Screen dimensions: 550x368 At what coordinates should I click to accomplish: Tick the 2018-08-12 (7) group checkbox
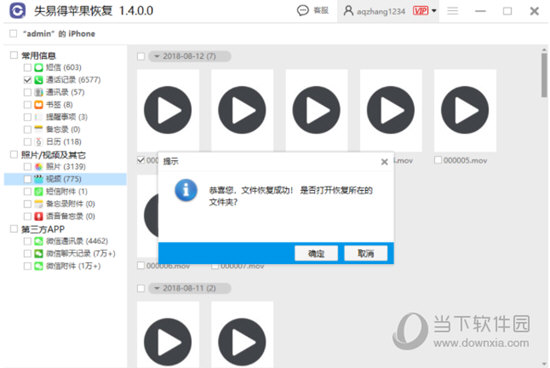point(141,56)
